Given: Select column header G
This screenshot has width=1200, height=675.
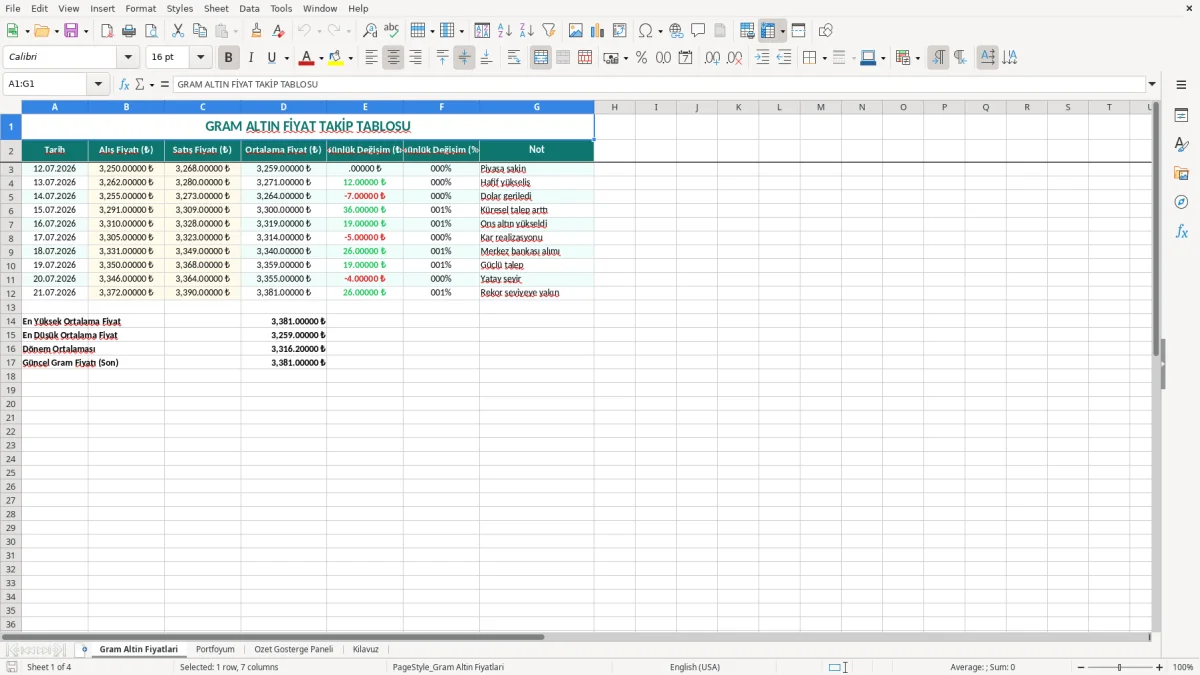Looking at the screenshot, I should point(536,107).
